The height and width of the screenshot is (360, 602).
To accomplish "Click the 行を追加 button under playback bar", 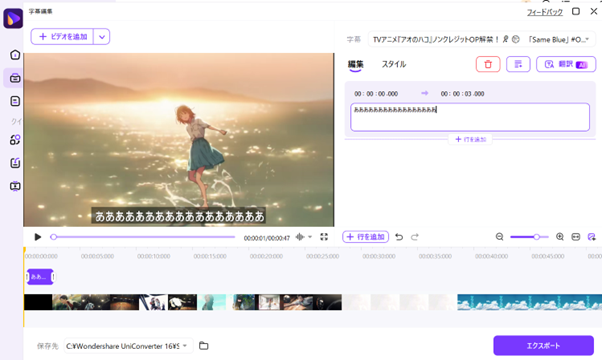I will click(366, 237).
